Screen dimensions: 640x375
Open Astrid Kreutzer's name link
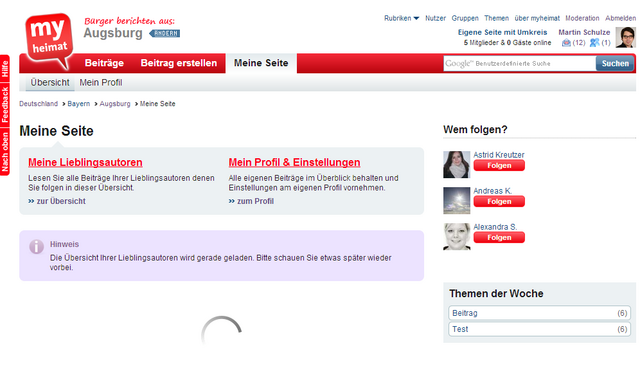coord(499,155)
